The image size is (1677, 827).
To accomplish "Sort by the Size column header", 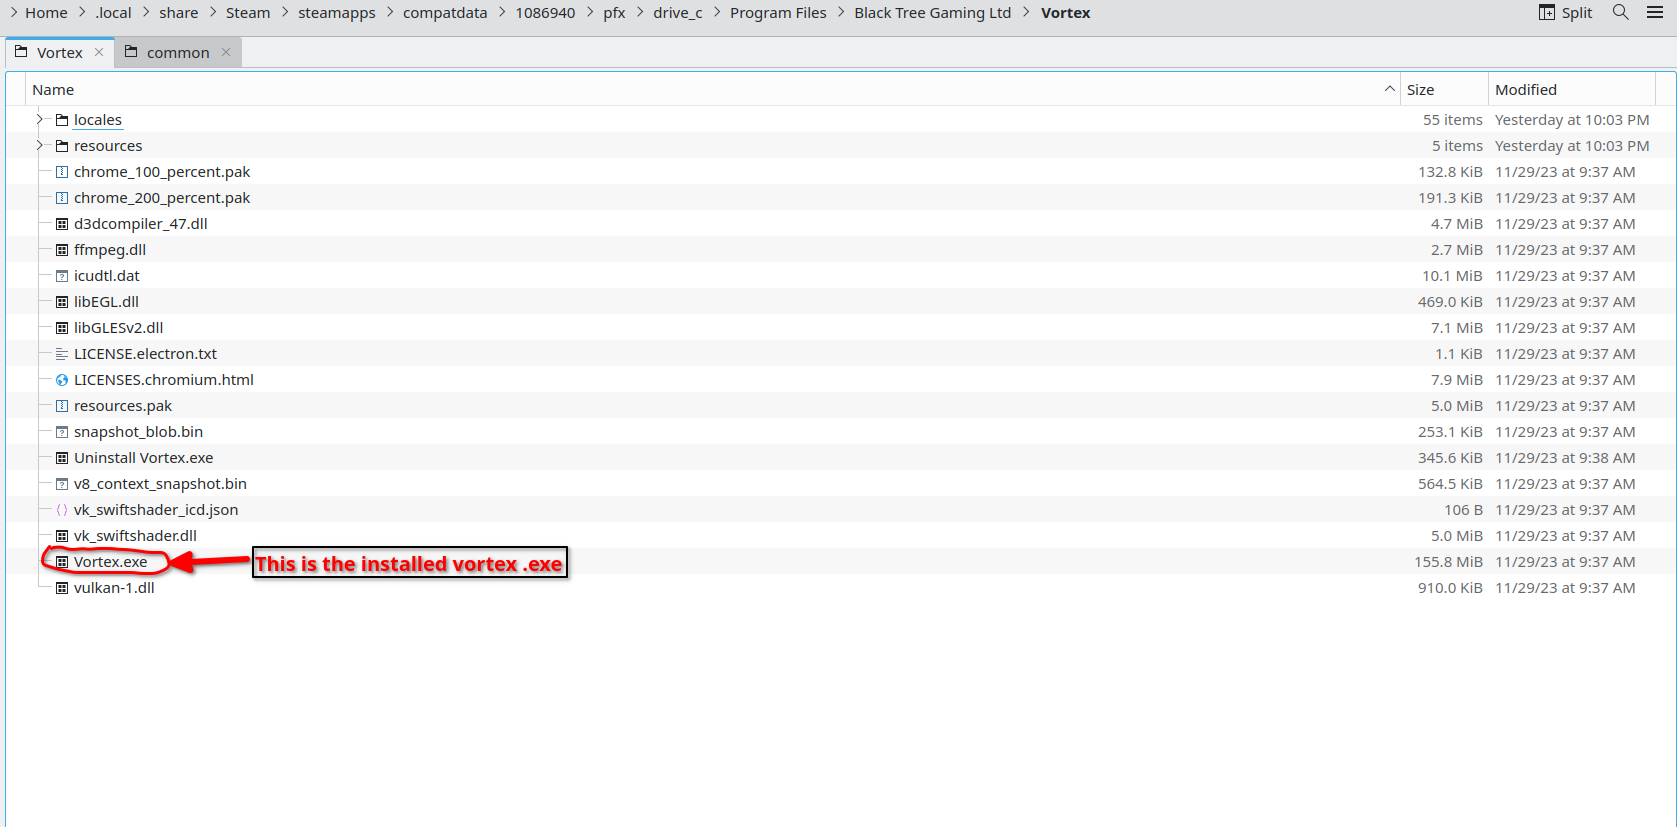I will click(1444, 89).
